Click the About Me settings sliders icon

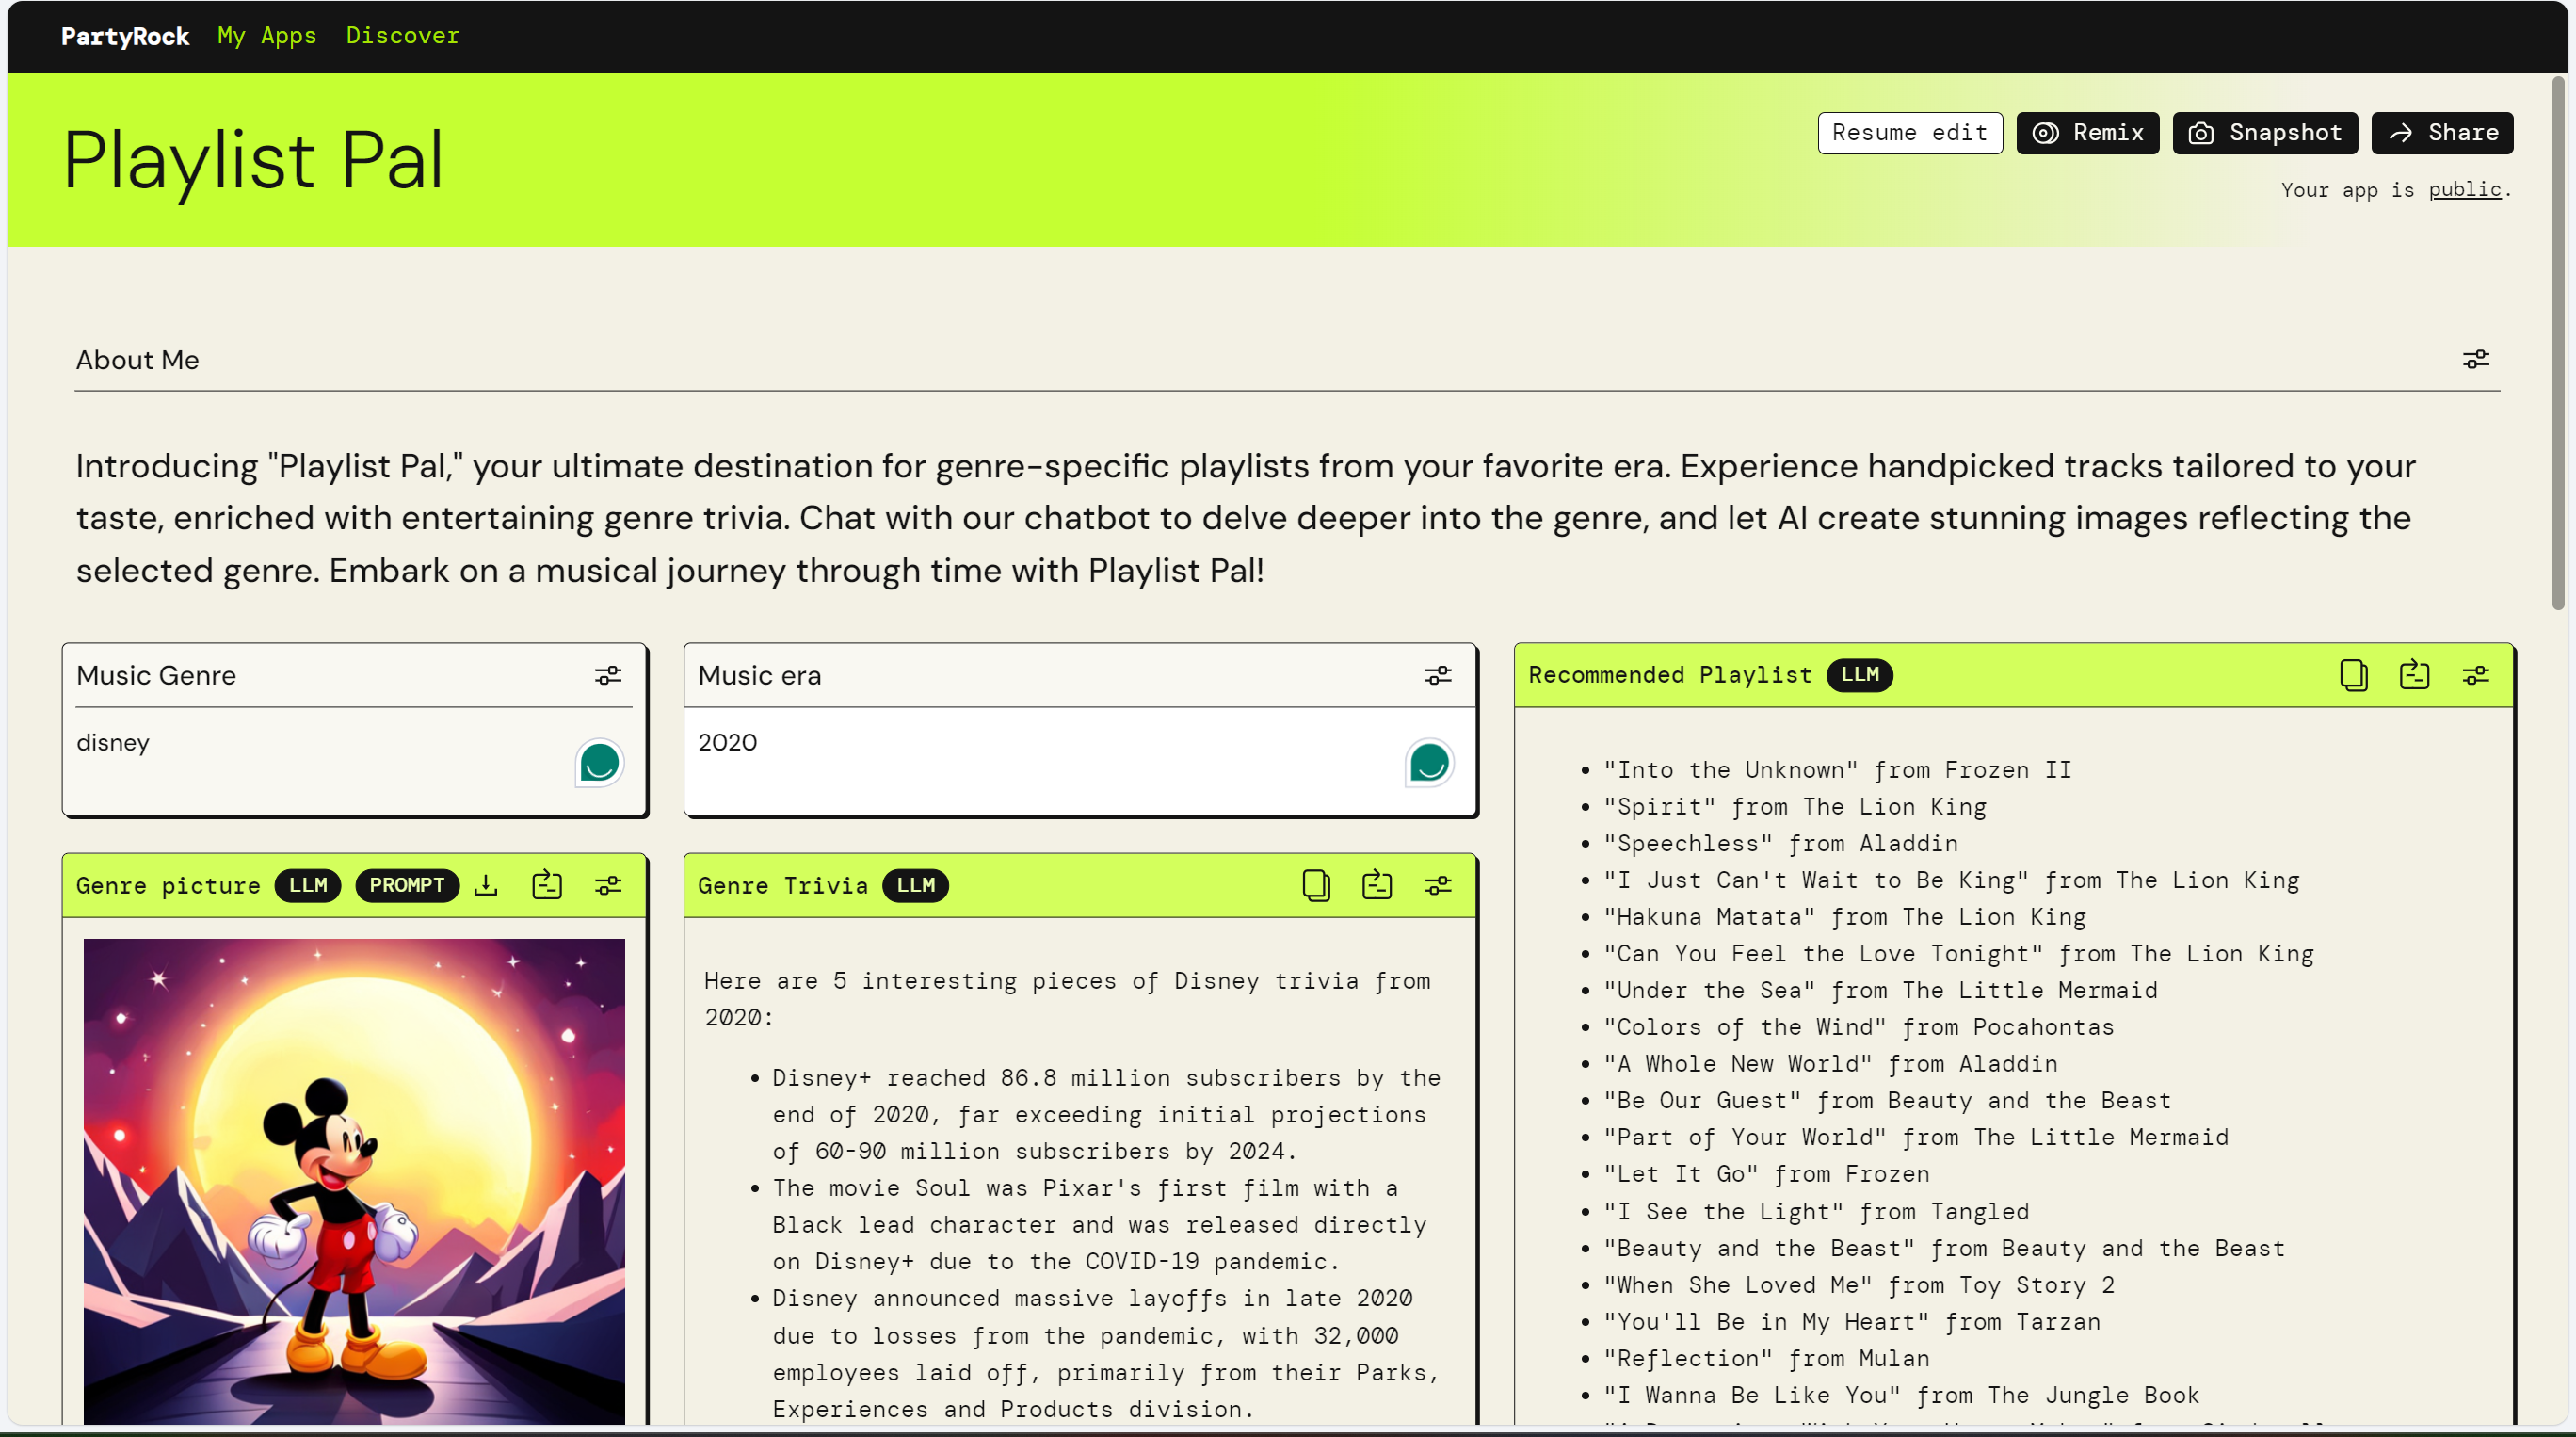(2475, 359)
